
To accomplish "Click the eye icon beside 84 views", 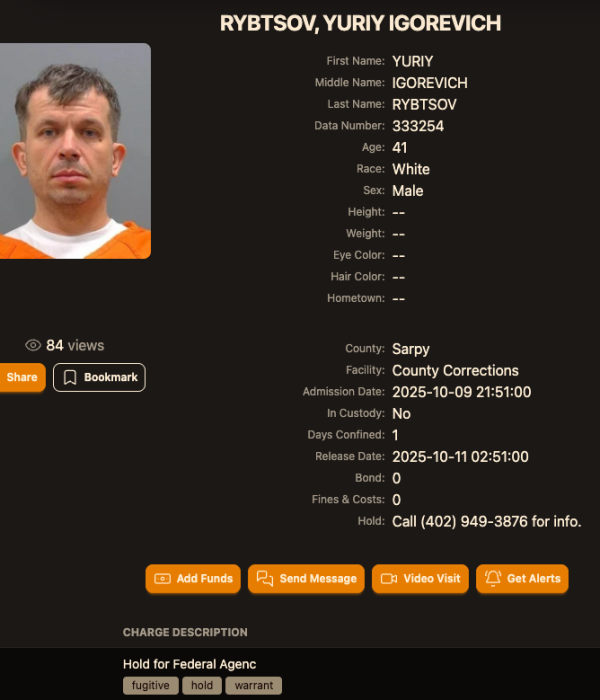I will [x=33, y=345].
